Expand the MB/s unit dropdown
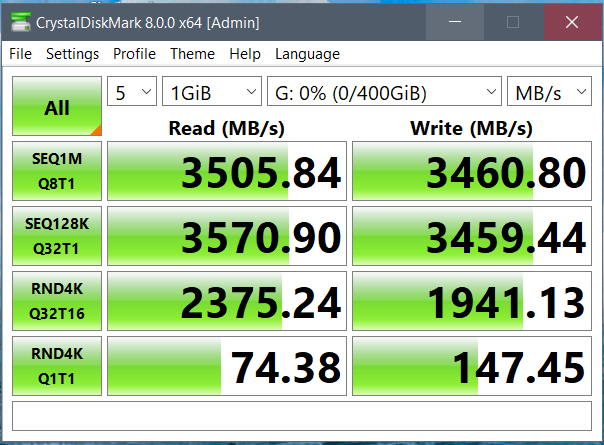This screenshot has width=604, height=445. coord(549,91)
